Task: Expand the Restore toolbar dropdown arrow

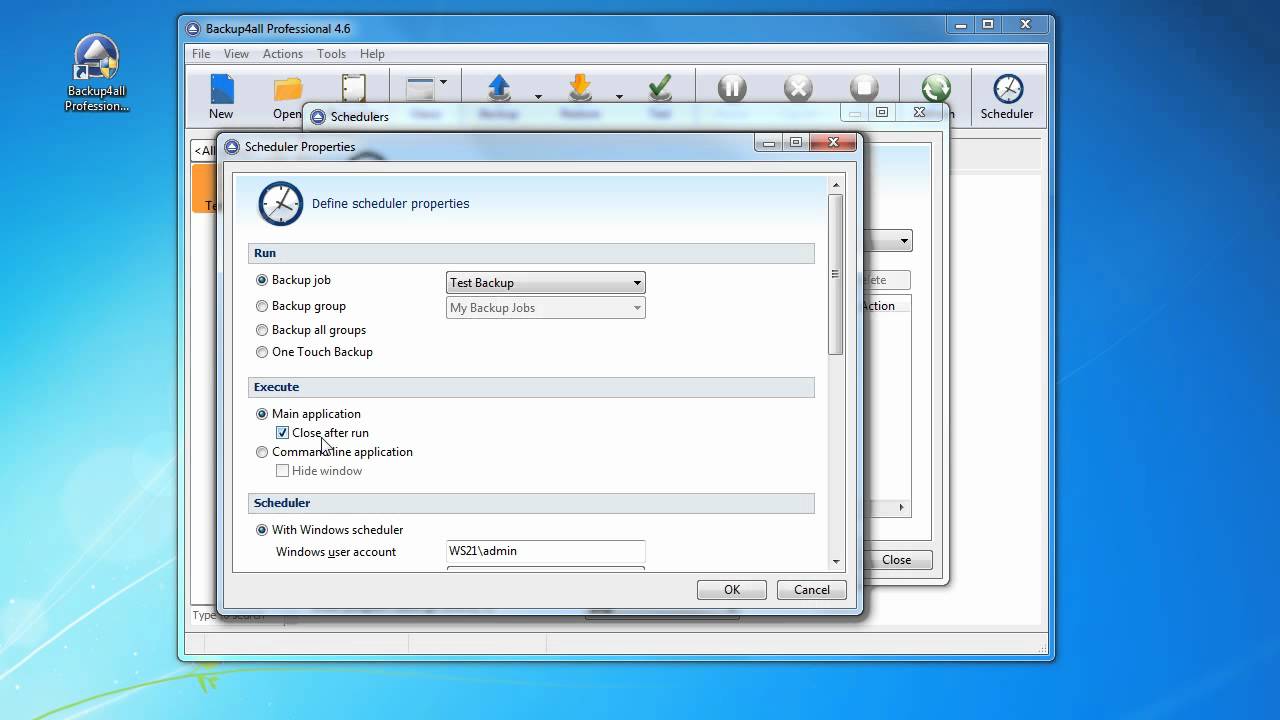Action: (x=619, y=97)
